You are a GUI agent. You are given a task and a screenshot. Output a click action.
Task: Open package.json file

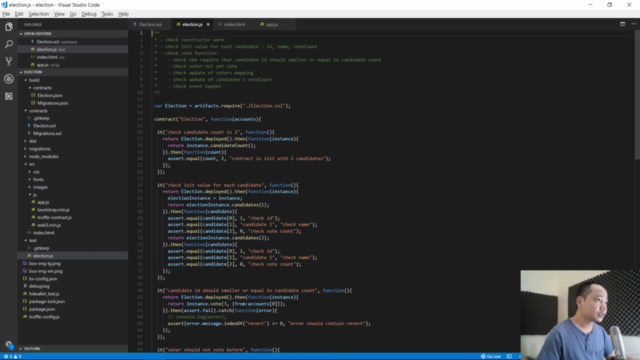(73, 309)
